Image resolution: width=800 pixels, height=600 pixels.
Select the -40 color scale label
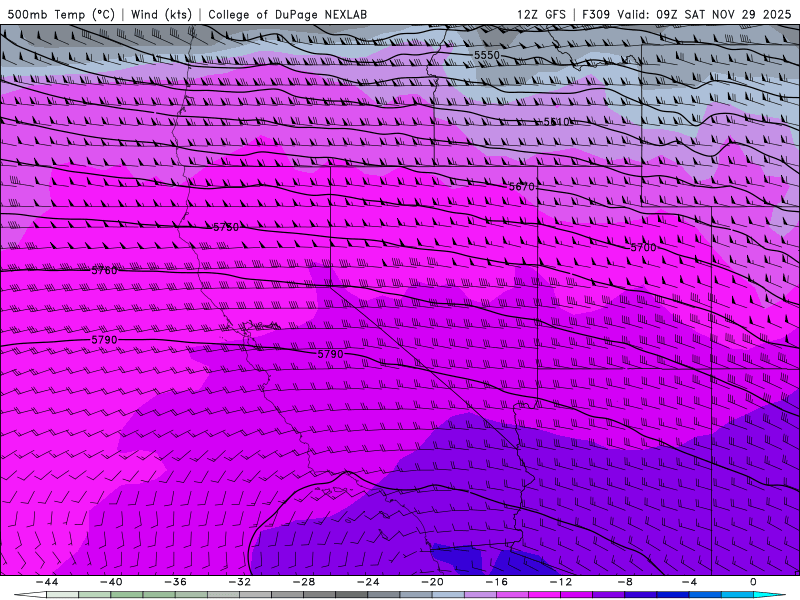click(111, 582)
